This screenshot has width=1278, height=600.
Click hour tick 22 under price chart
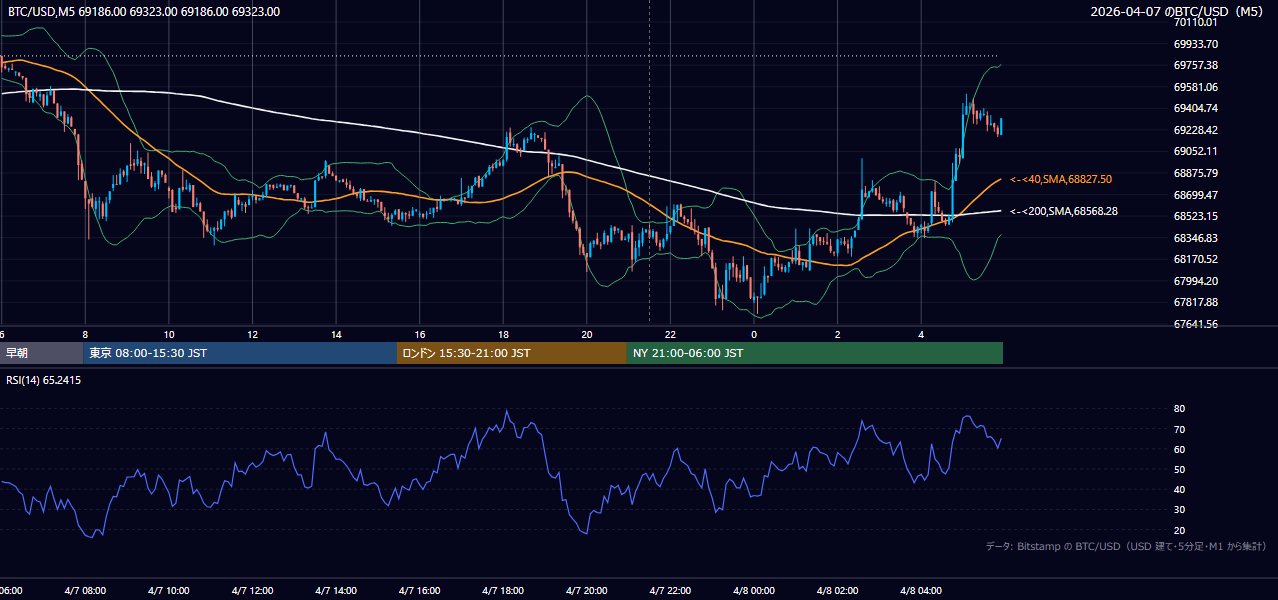coord(671,334)
